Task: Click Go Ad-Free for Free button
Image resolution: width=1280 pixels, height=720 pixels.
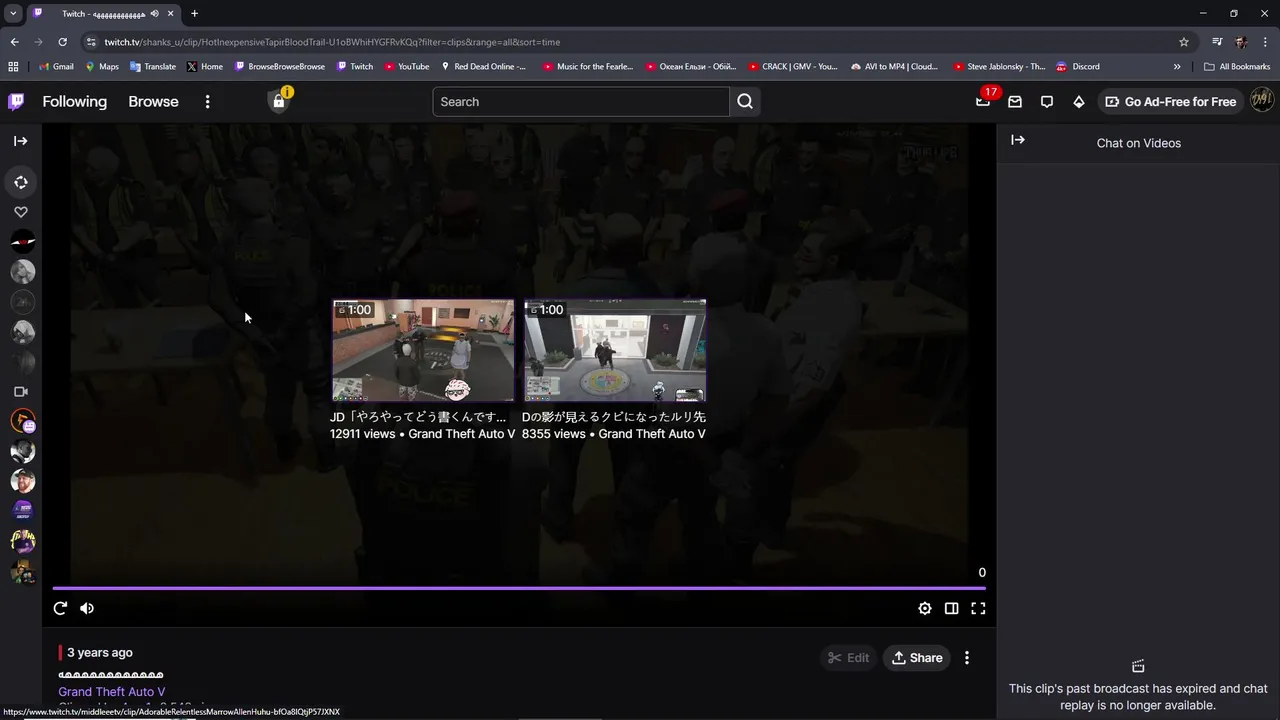Action: pyautogui.click(x=1170, y=101)
